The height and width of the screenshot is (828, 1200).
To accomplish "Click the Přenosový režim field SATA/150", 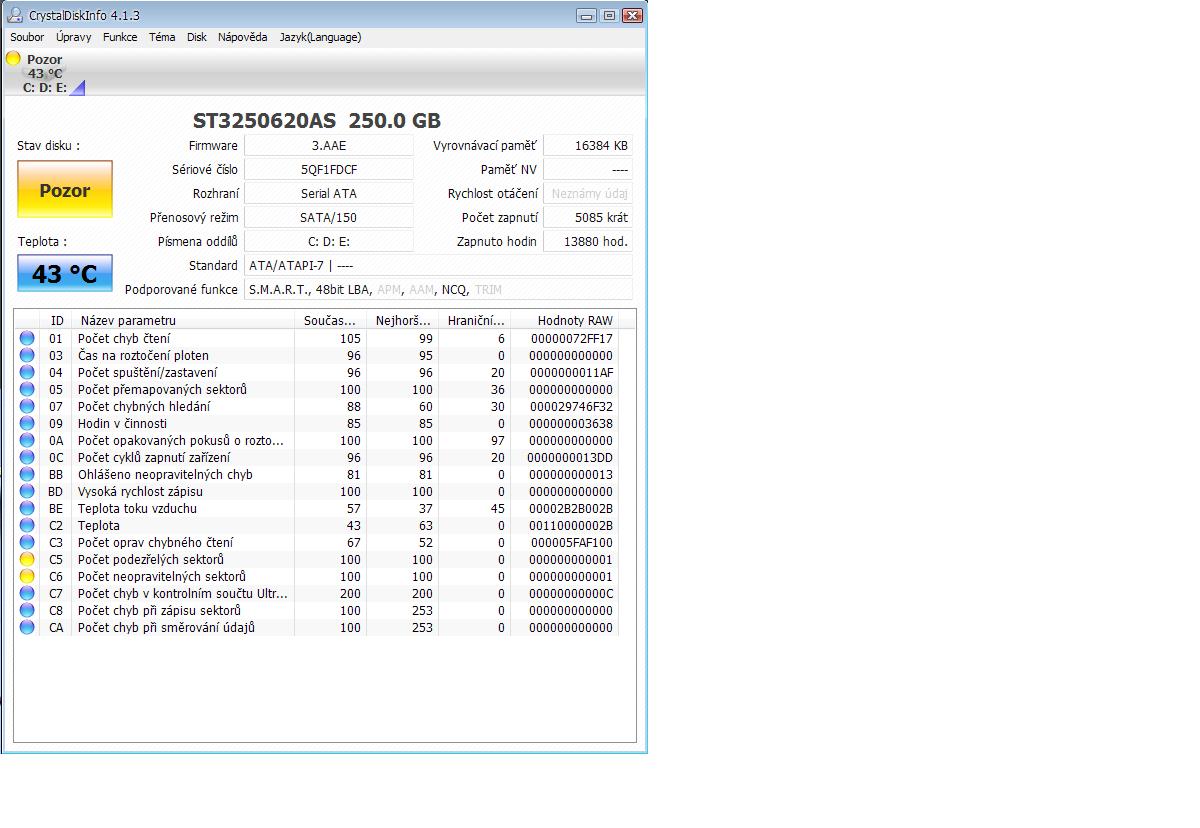I will [329, 218].
